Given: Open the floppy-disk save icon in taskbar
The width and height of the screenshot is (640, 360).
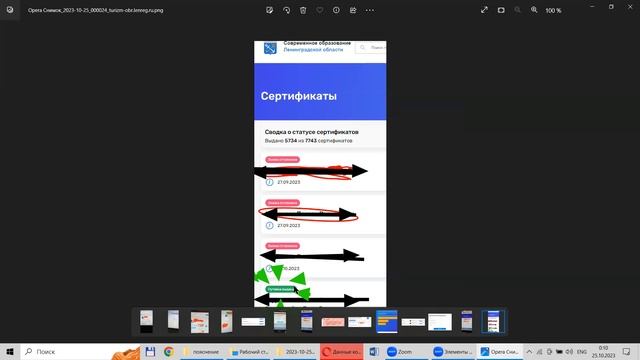Looking at the screenshot, I should (x=150, y=351).
